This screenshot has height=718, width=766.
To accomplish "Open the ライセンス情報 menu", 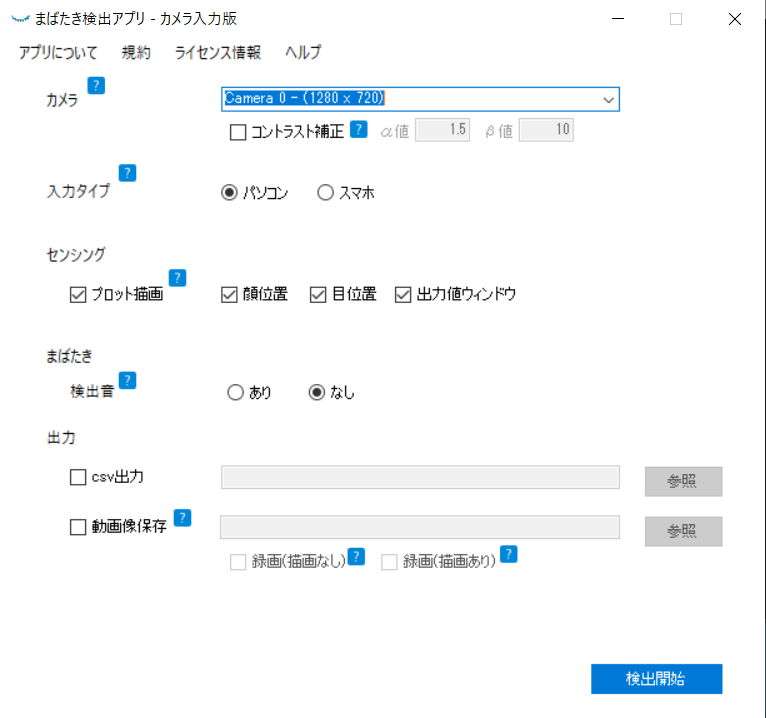I will click(x=218, y=52).
